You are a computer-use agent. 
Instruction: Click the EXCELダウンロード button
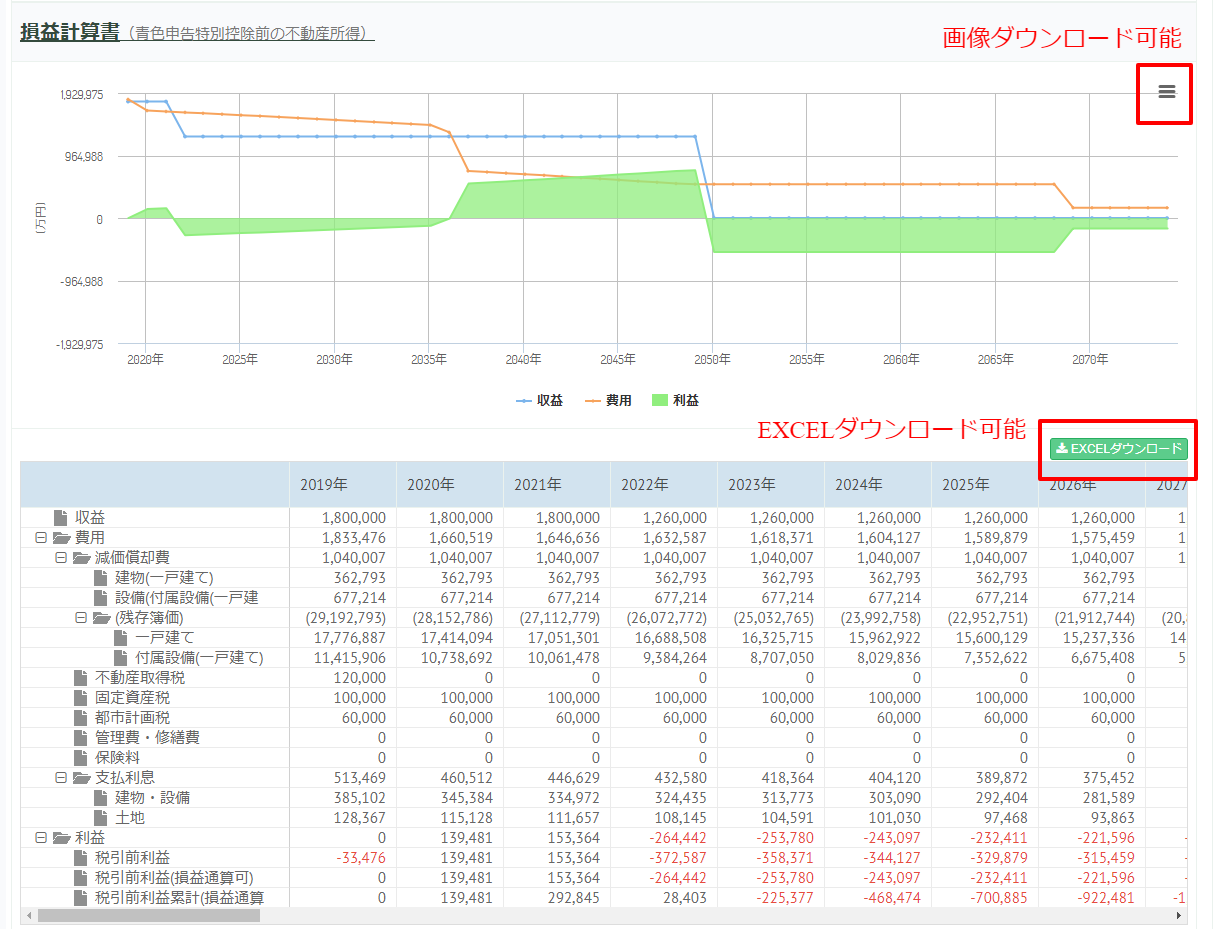tap(1119, 449)
